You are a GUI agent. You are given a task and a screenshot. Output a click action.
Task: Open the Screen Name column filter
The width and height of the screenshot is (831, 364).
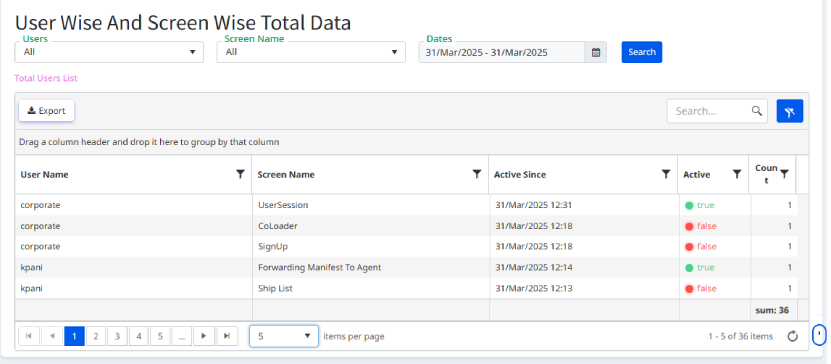pos(476,174)
